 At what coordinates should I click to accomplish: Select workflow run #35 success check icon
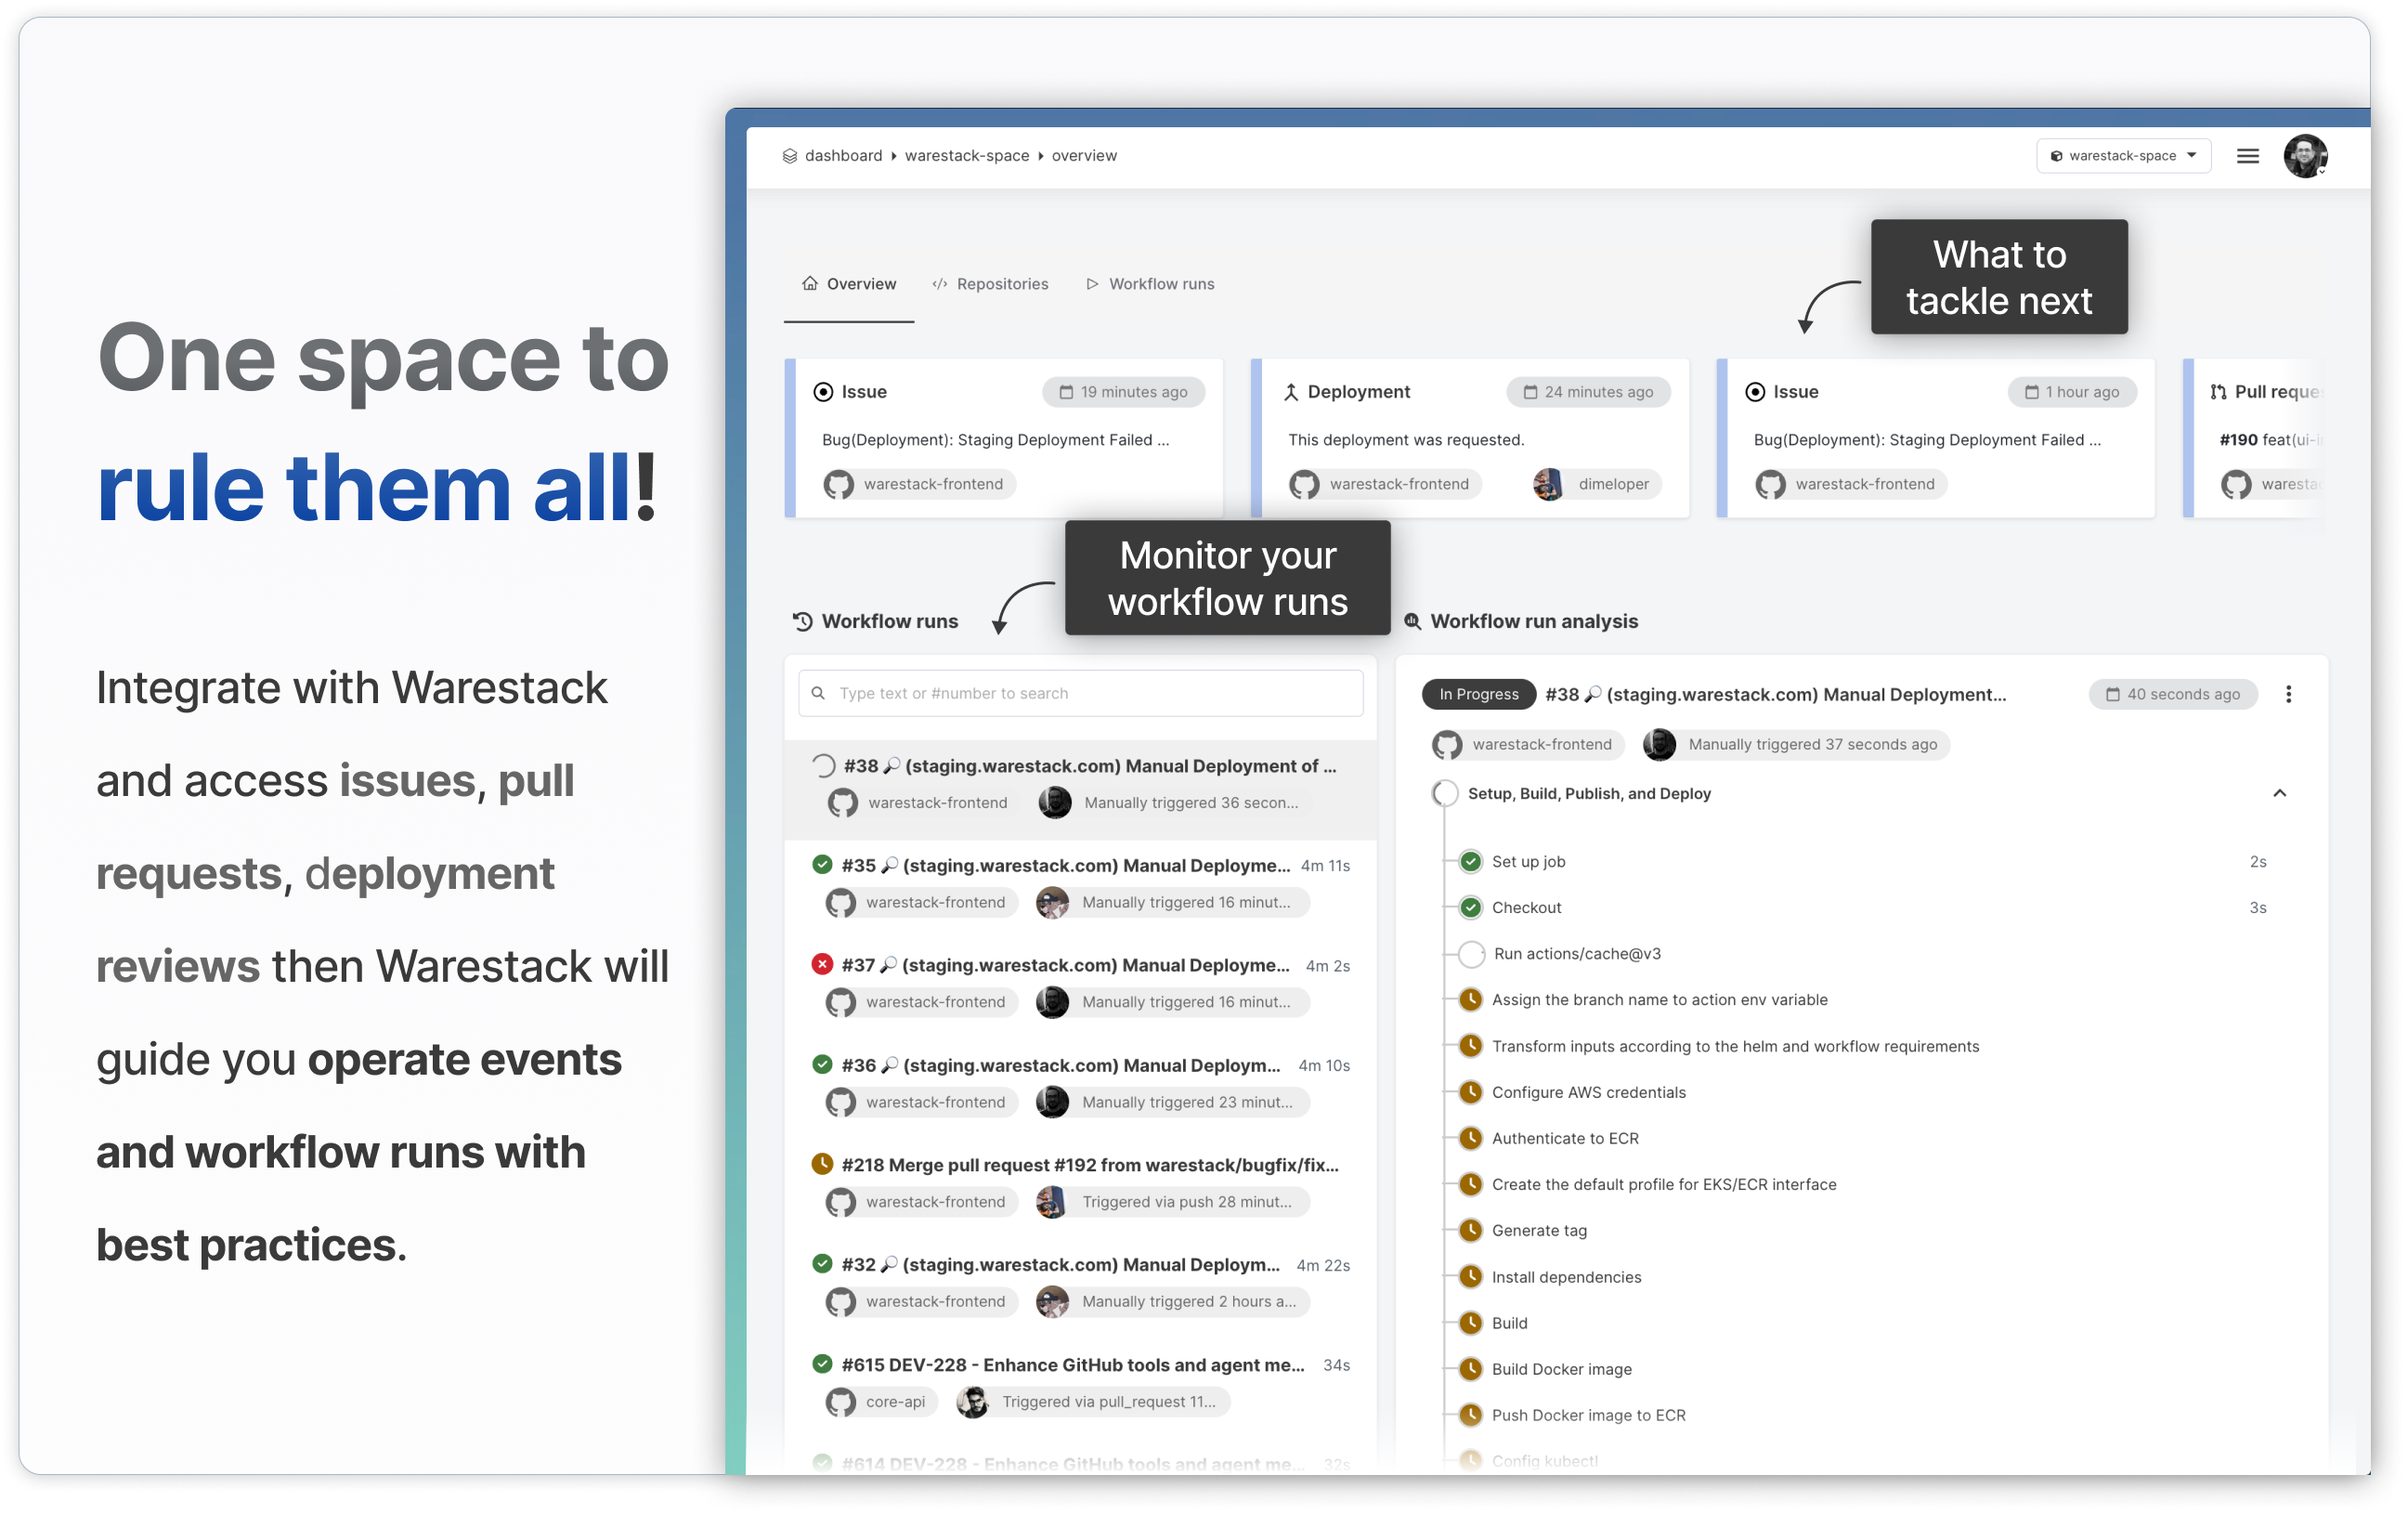click(x=822, y=864)
